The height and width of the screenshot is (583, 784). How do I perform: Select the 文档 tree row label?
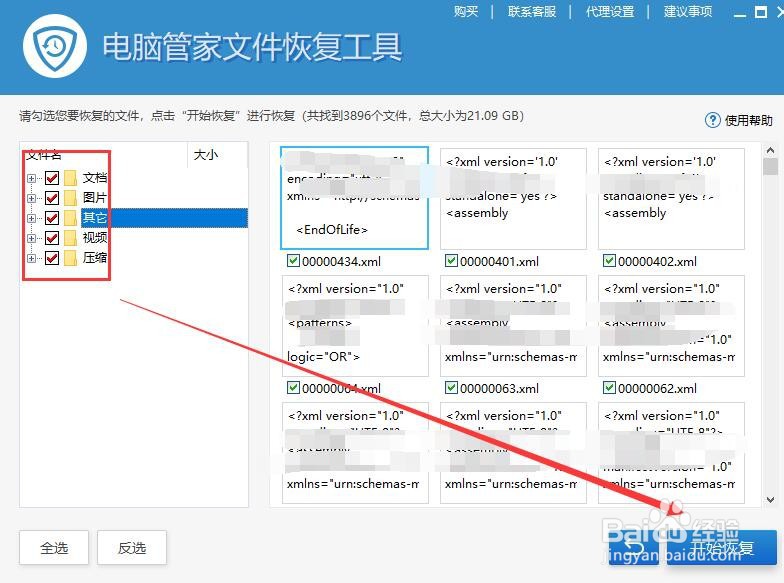click(94, 178)
